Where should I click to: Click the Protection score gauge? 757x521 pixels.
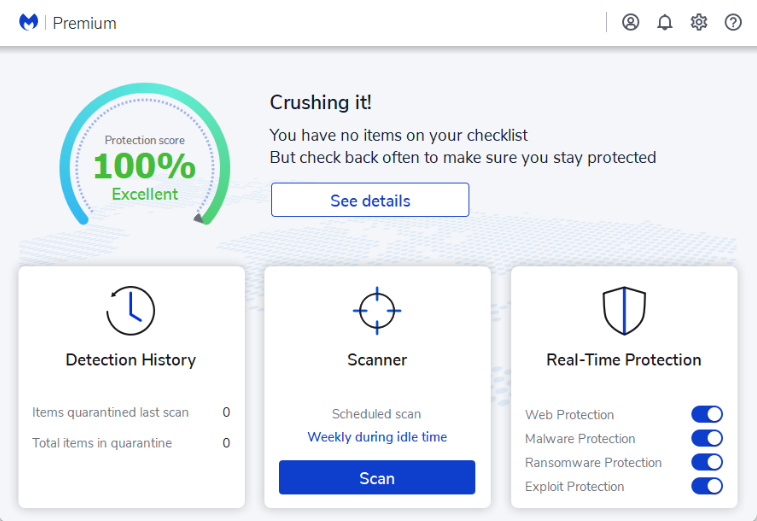(145, 155)
